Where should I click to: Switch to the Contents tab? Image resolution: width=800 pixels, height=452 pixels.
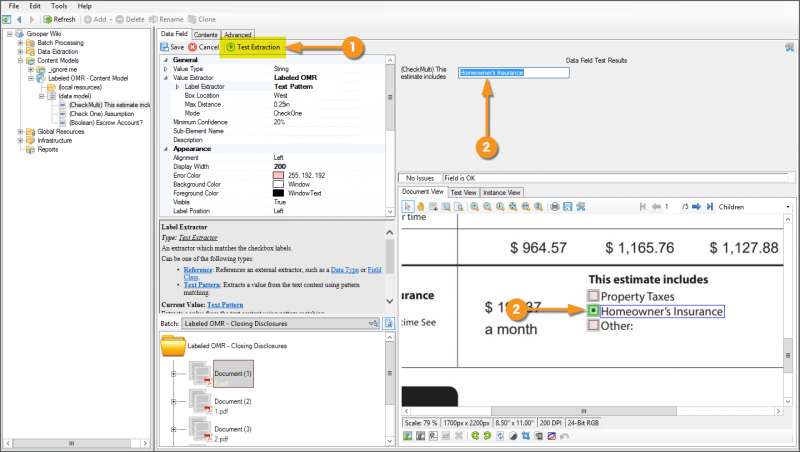click(x=206, y=35)
